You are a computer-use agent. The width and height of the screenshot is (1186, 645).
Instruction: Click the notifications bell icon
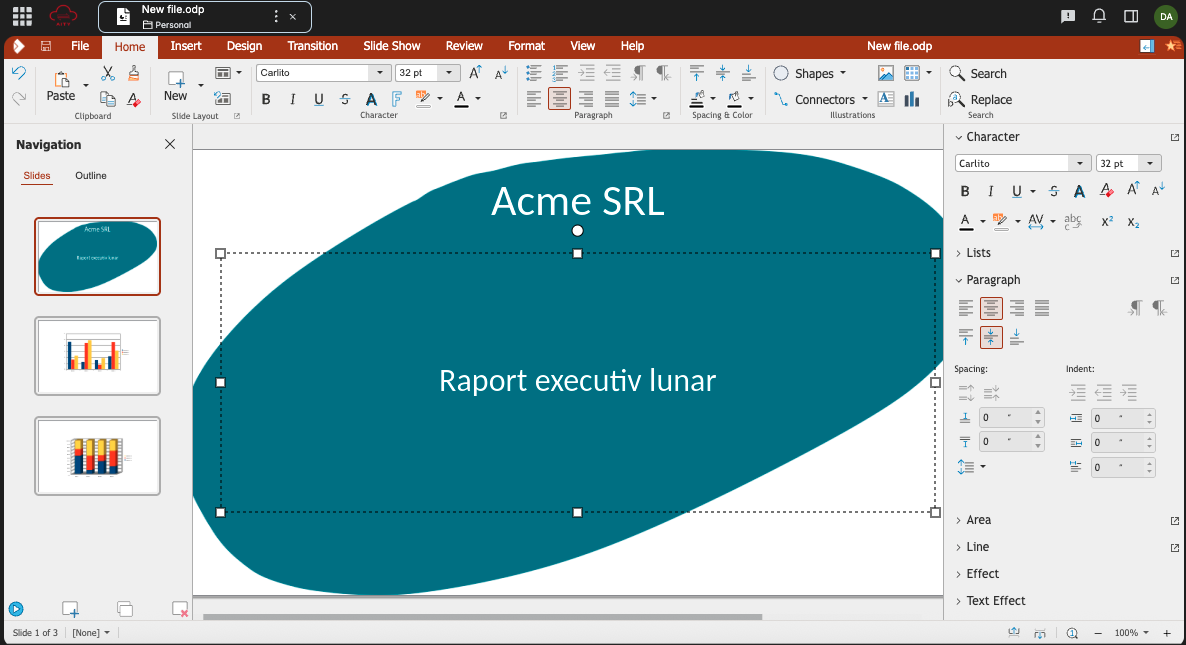tap(1099, 16)
